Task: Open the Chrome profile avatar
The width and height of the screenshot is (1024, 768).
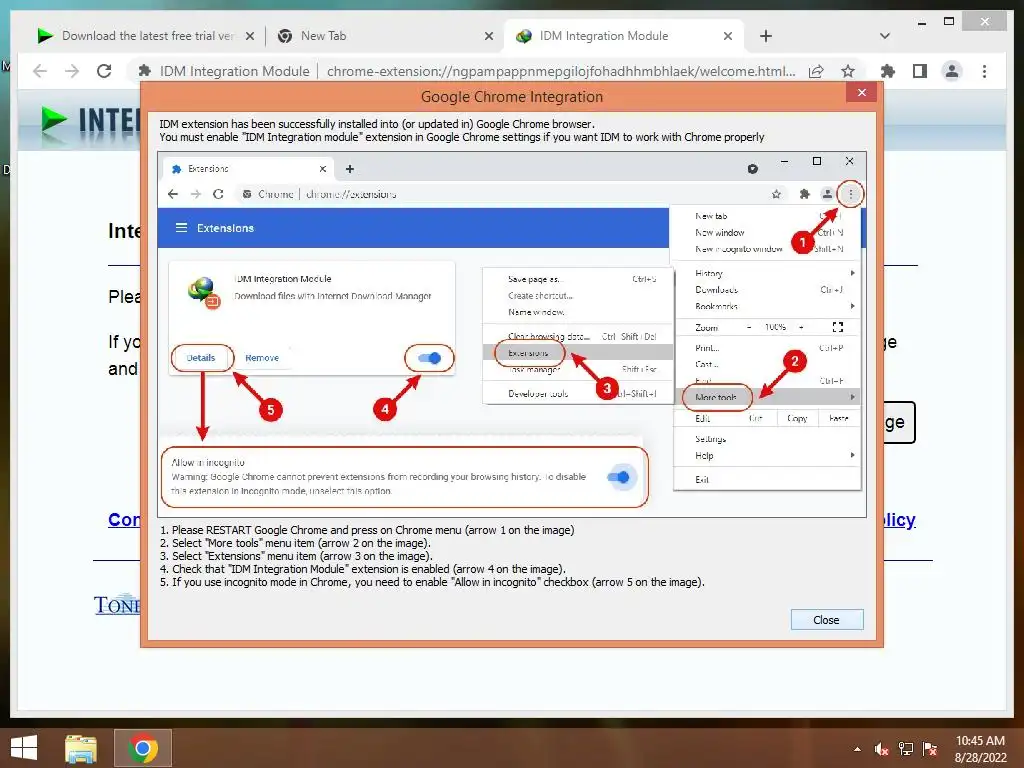Action: click(952, 71)
